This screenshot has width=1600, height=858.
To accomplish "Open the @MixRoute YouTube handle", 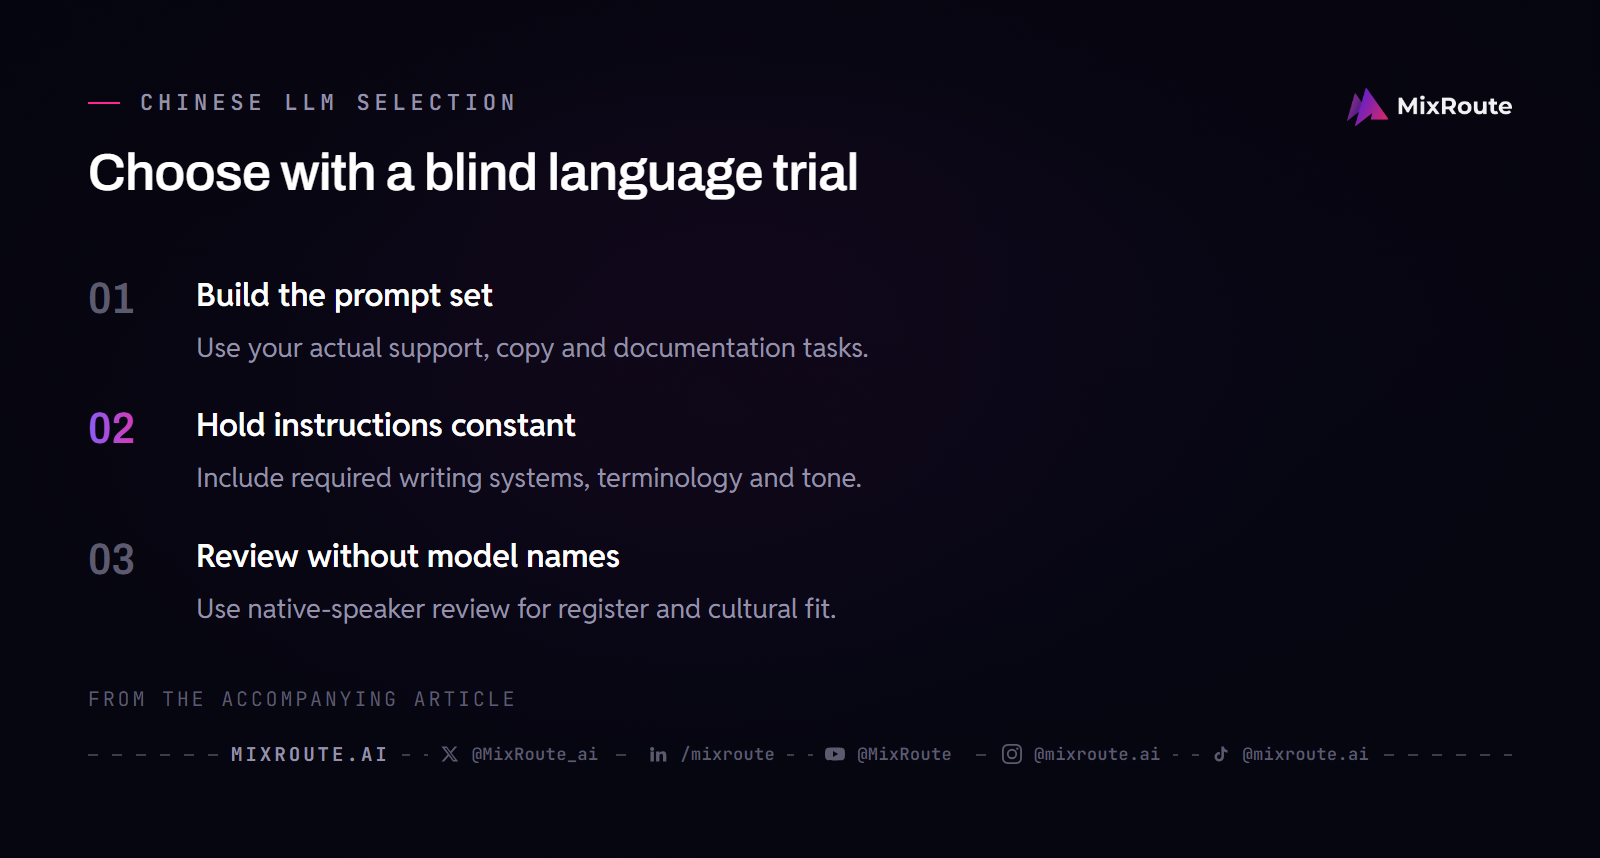I will point(904,754).
